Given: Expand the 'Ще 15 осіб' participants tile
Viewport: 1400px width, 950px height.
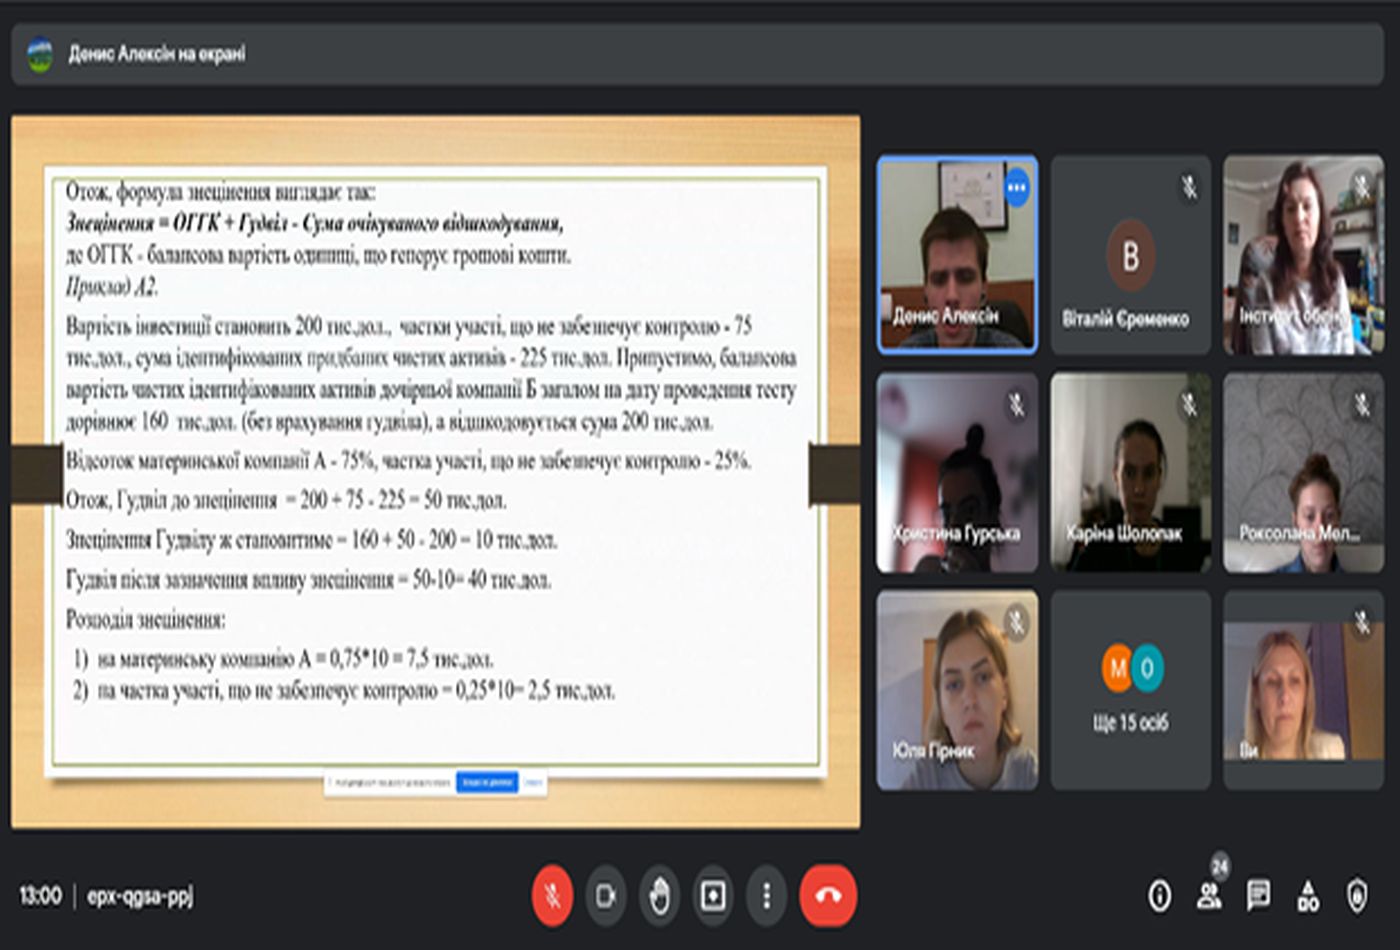Looking at the screenshot, I should [1130, 690].
